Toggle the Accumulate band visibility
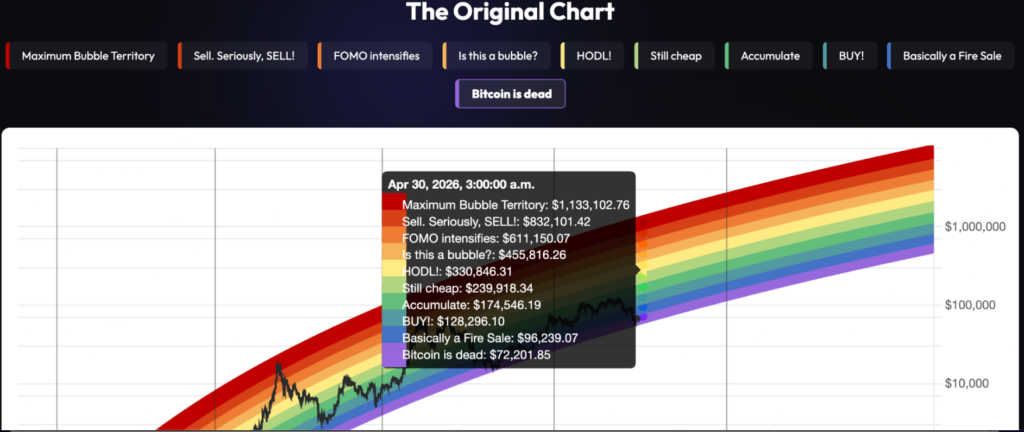 coord(770,56)
